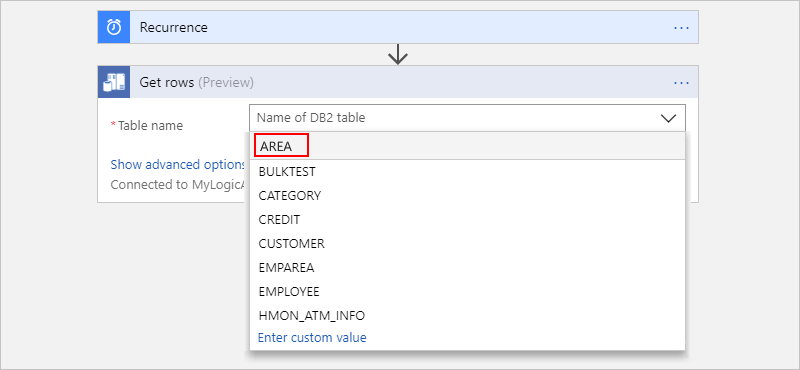The width and height of the screenshot is (800, 370).
Task: Choose CREDIT from the table list
Action: click(467, 219)
